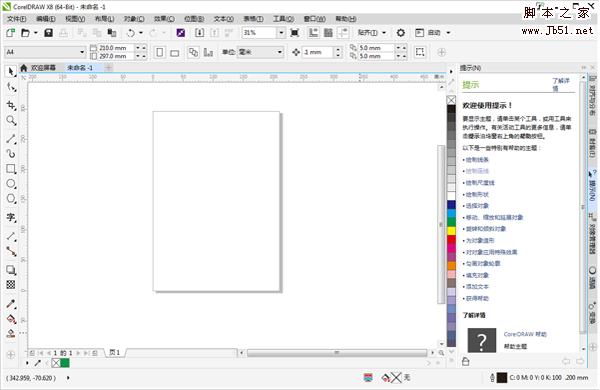Select the Interactive Fill tool
The width and height of the screenshot is (600, 390).
click(11, 319)
